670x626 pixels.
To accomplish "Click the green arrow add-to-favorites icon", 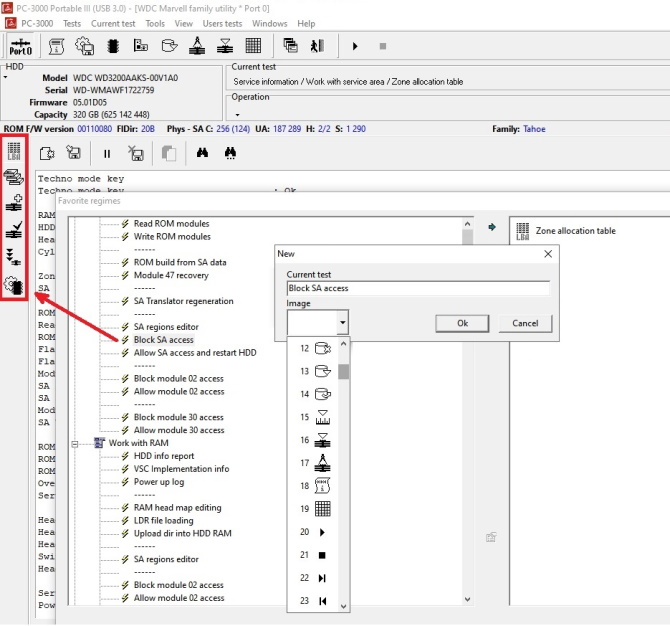I will (492, 227).
